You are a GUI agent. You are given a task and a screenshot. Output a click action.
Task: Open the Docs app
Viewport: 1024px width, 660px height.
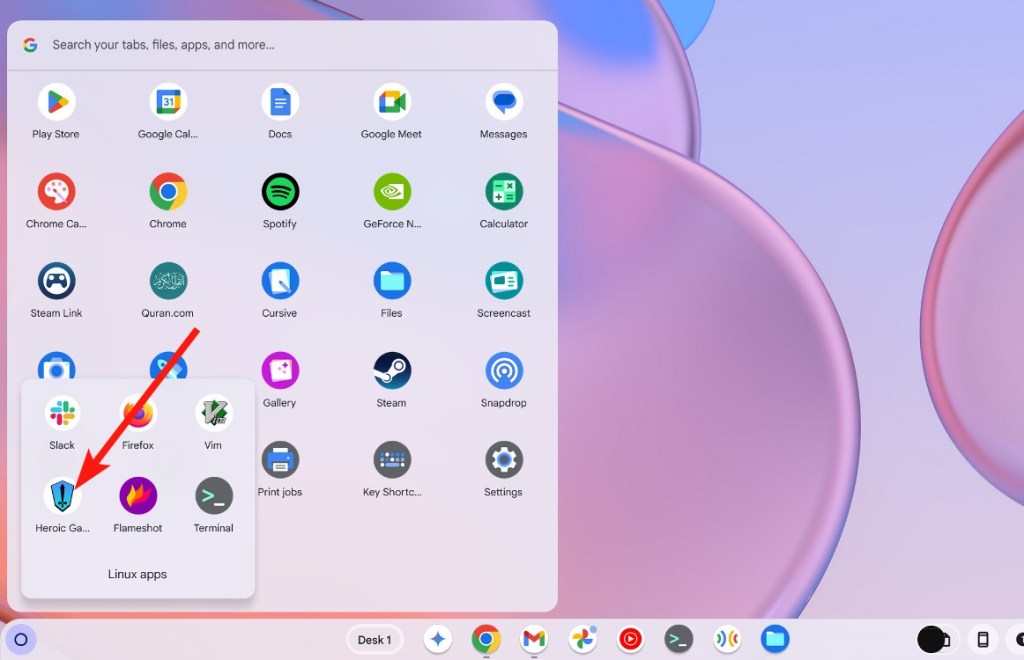[x=280, y=102]
